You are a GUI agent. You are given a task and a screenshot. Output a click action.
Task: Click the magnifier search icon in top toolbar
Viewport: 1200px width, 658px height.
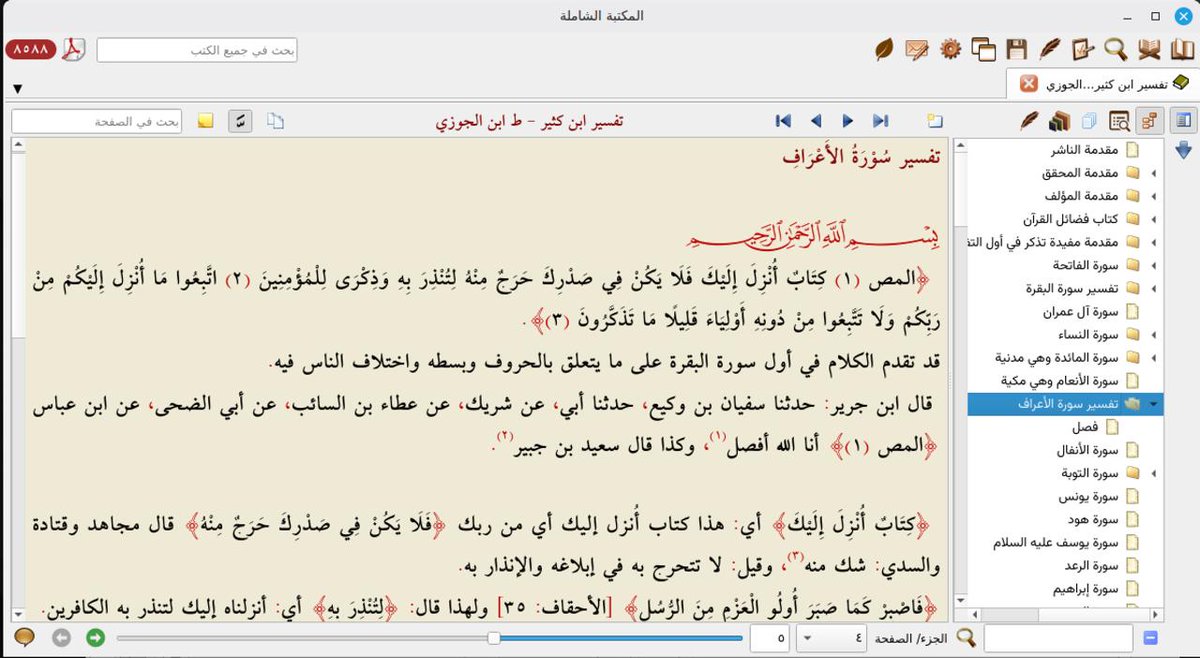point(1116,49)
